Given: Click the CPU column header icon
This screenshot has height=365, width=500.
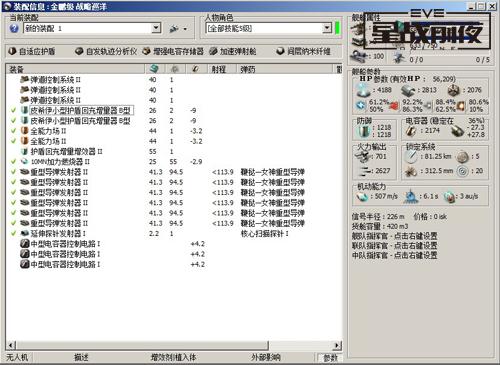Looking at the screenshot, I should [154, 69].
